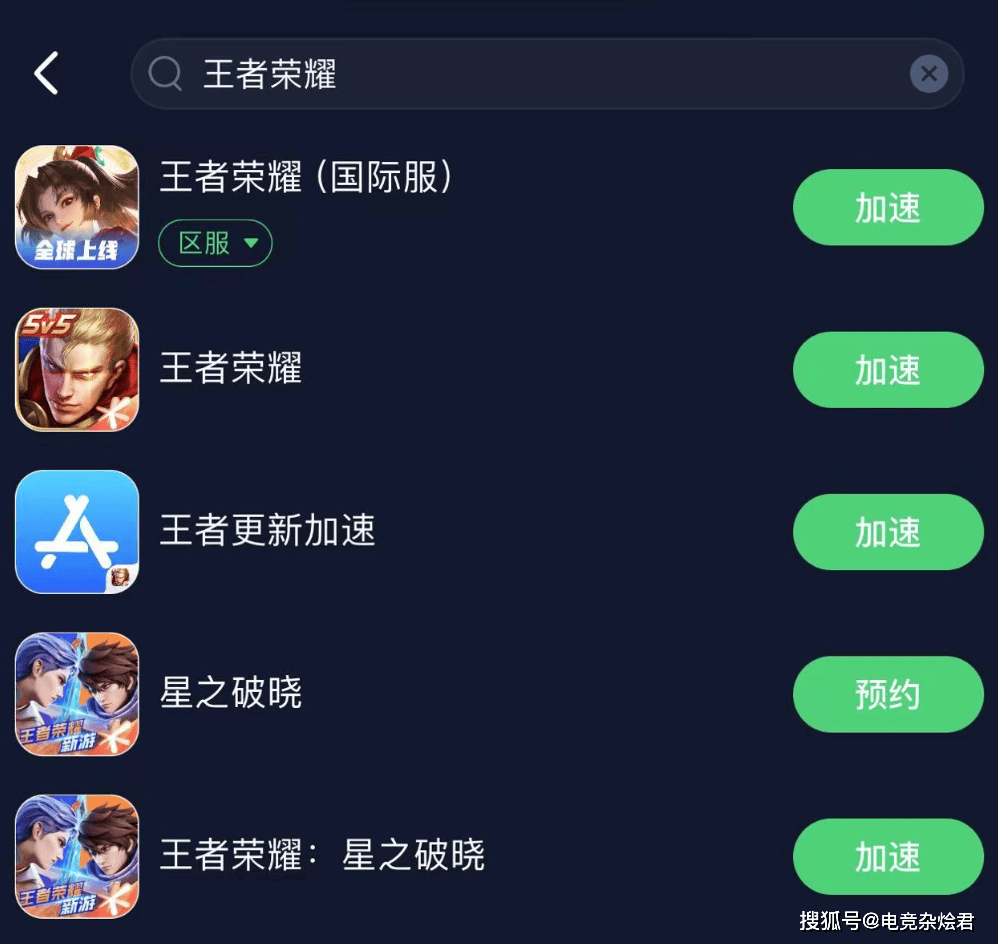Select the 王者荣耀 (国际服) title text
This screenshot has width=998, height=944.
pyautogui.click(x=306, y=176)
